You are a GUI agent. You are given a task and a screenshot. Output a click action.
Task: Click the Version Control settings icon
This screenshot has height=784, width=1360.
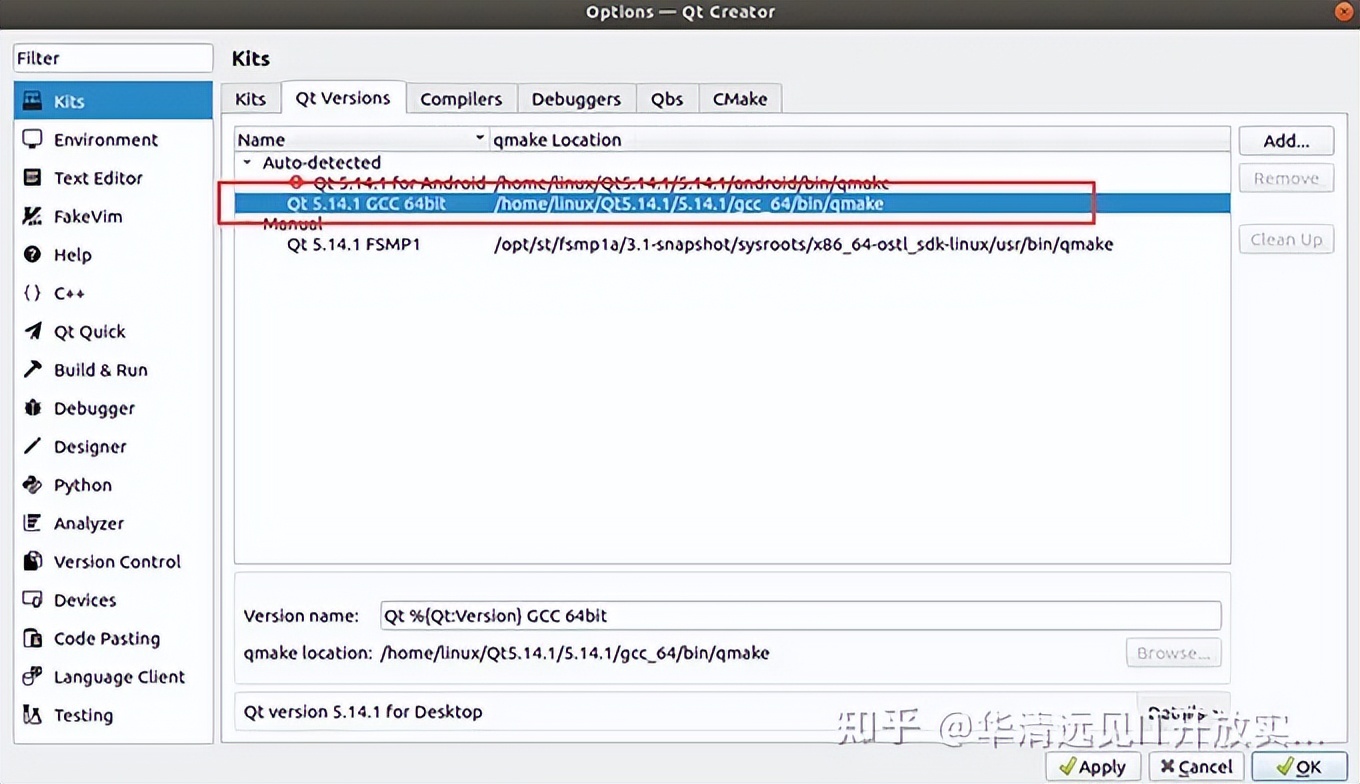point(117,561)
